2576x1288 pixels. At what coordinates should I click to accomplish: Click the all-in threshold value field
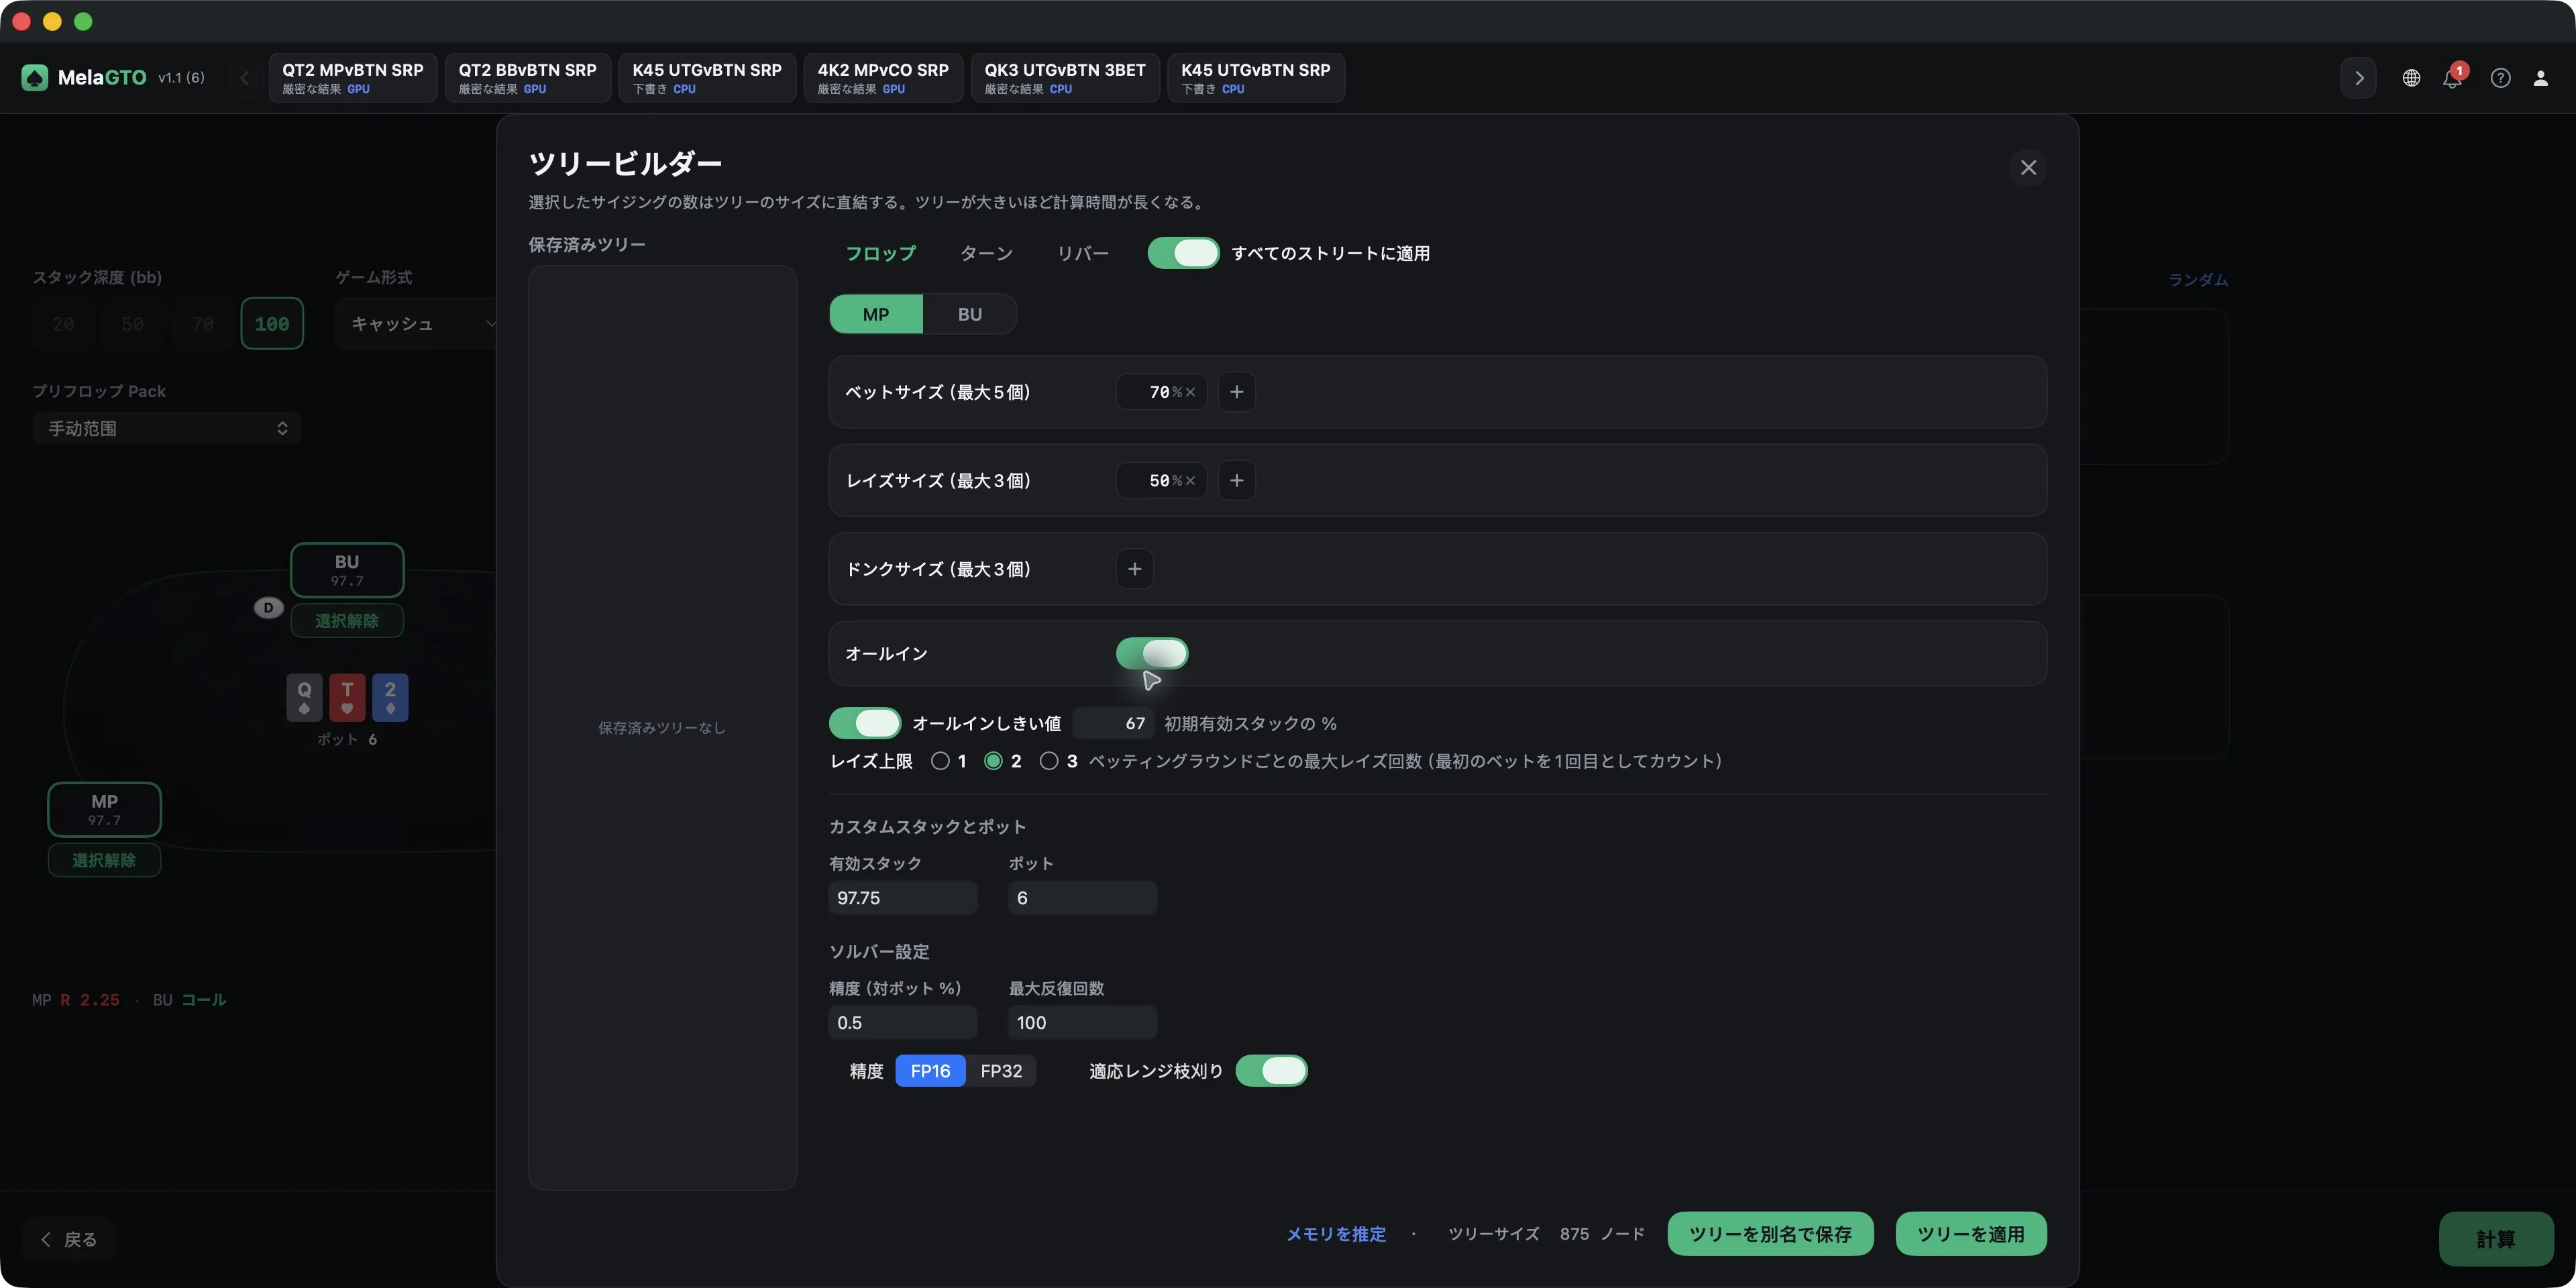[x=1113, y=723]
